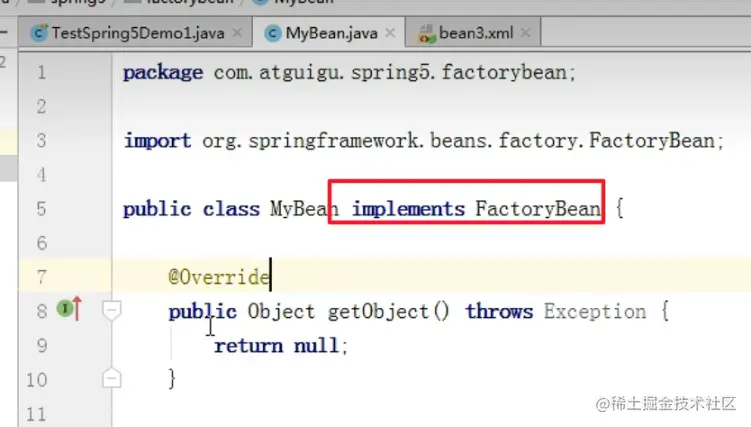
Task: Click the class icon on the TestSpring5Demo1.java tab
Action: (x=38, y=33)
